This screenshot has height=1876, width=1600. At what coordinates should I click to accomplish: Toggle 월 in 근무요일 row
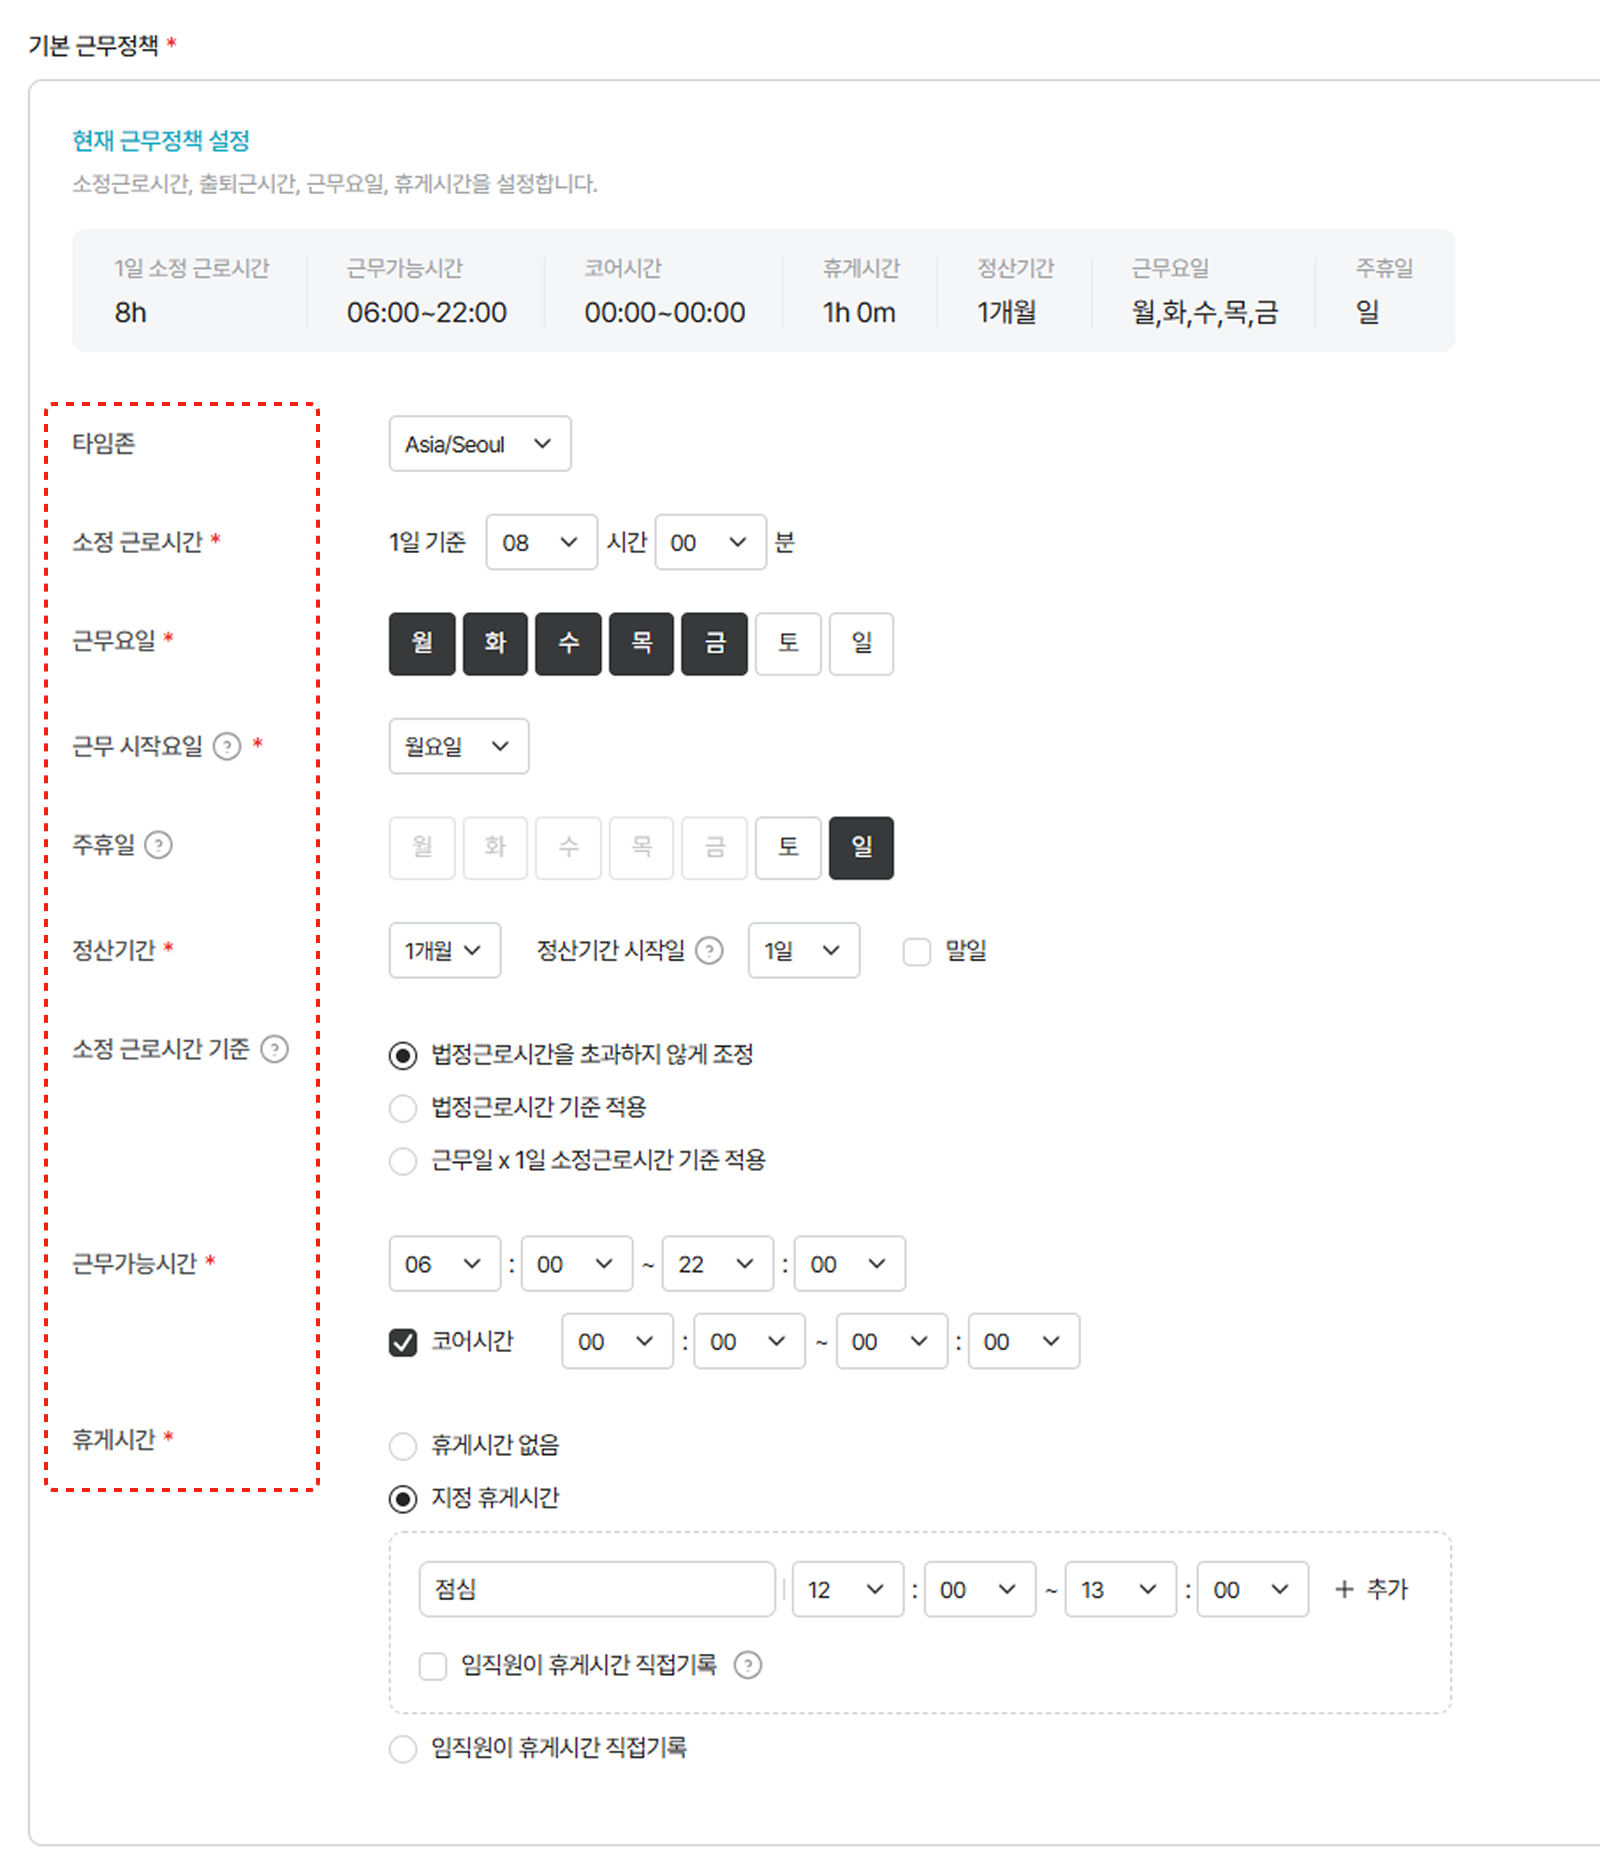click(422, 643)
